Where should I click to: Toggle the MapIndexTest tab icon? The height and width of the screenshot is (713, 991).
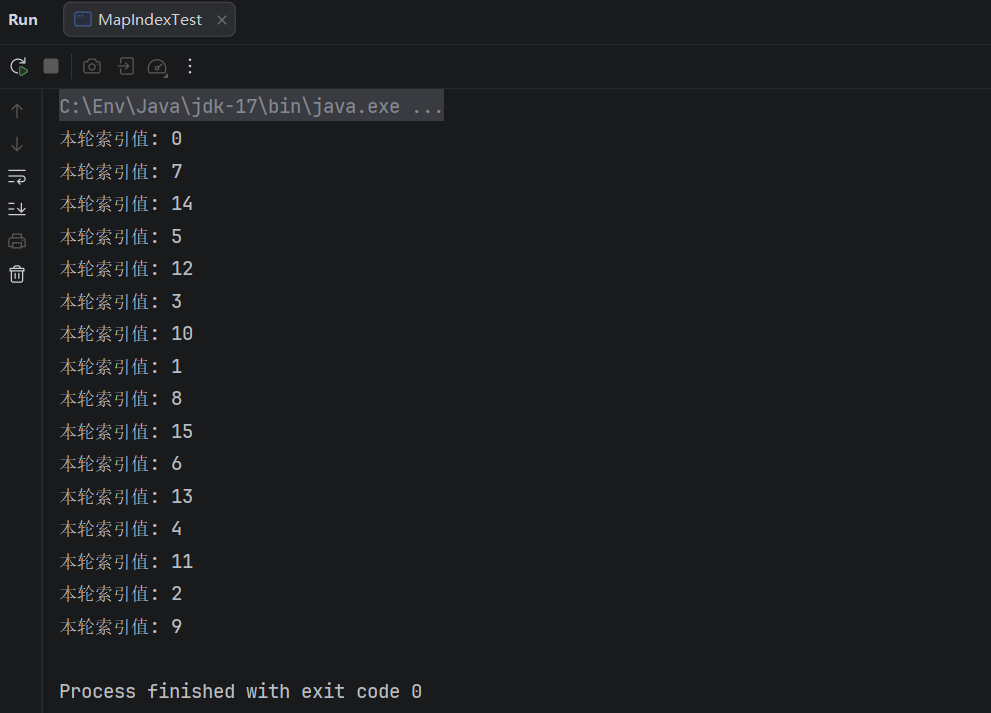pyautogui.click(x=81, y=19)
